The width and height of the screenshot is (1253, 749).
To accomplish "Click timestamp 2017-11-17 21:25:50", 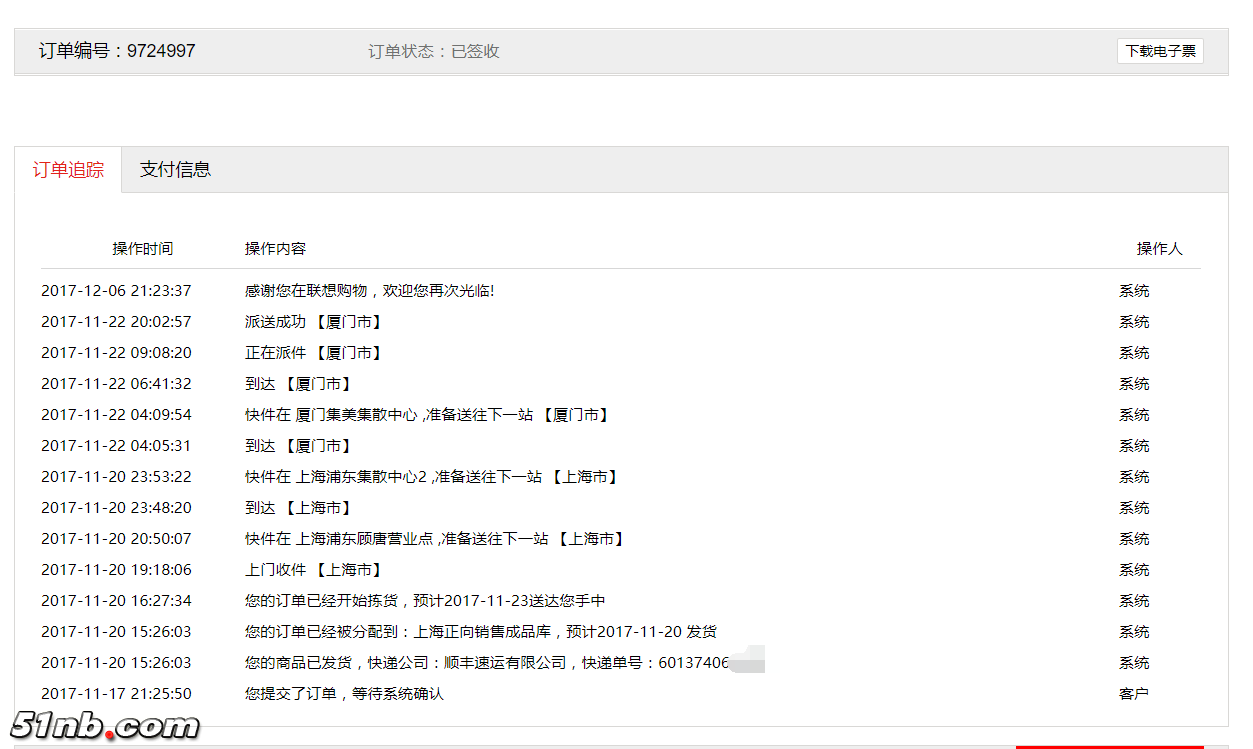I will coord(116,694).
